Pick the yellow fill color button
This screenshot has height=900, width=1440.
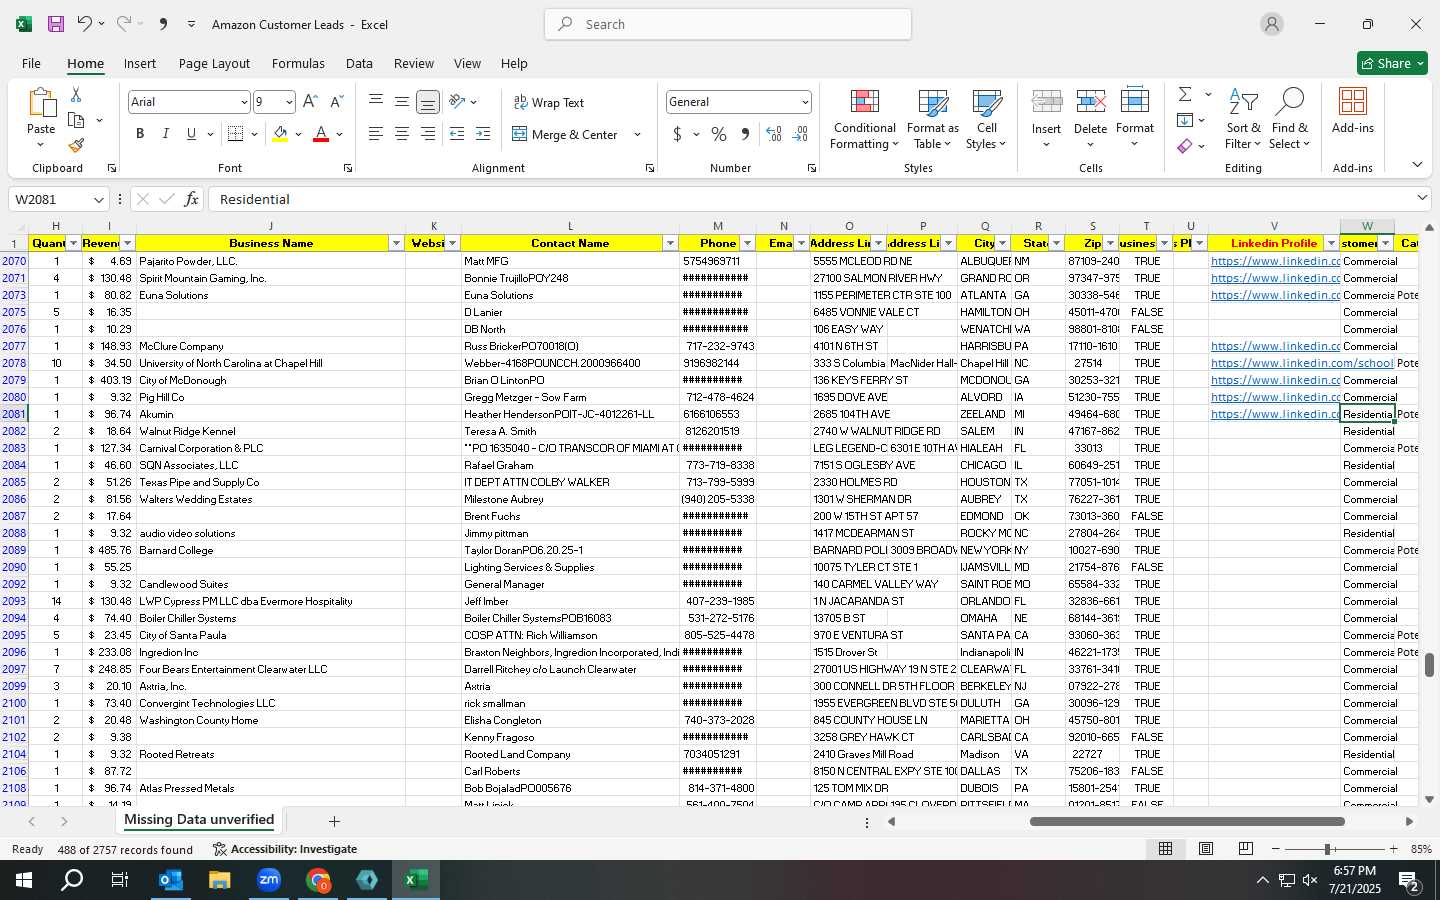coord(280,134)
